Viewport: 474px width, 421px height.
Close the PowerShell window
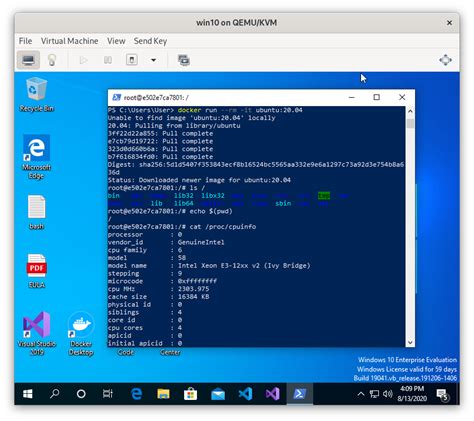(x=402, y=97)
